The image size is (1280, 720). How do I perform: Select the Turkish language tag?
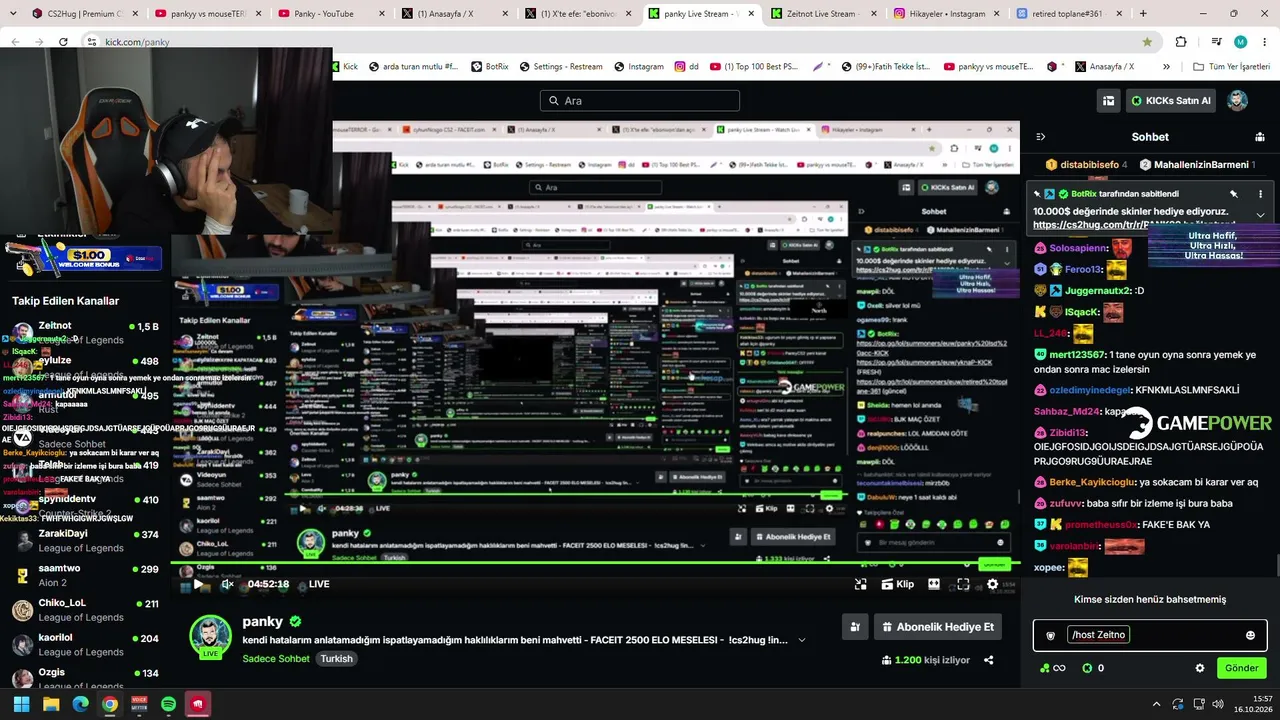(x=337, y=659)
